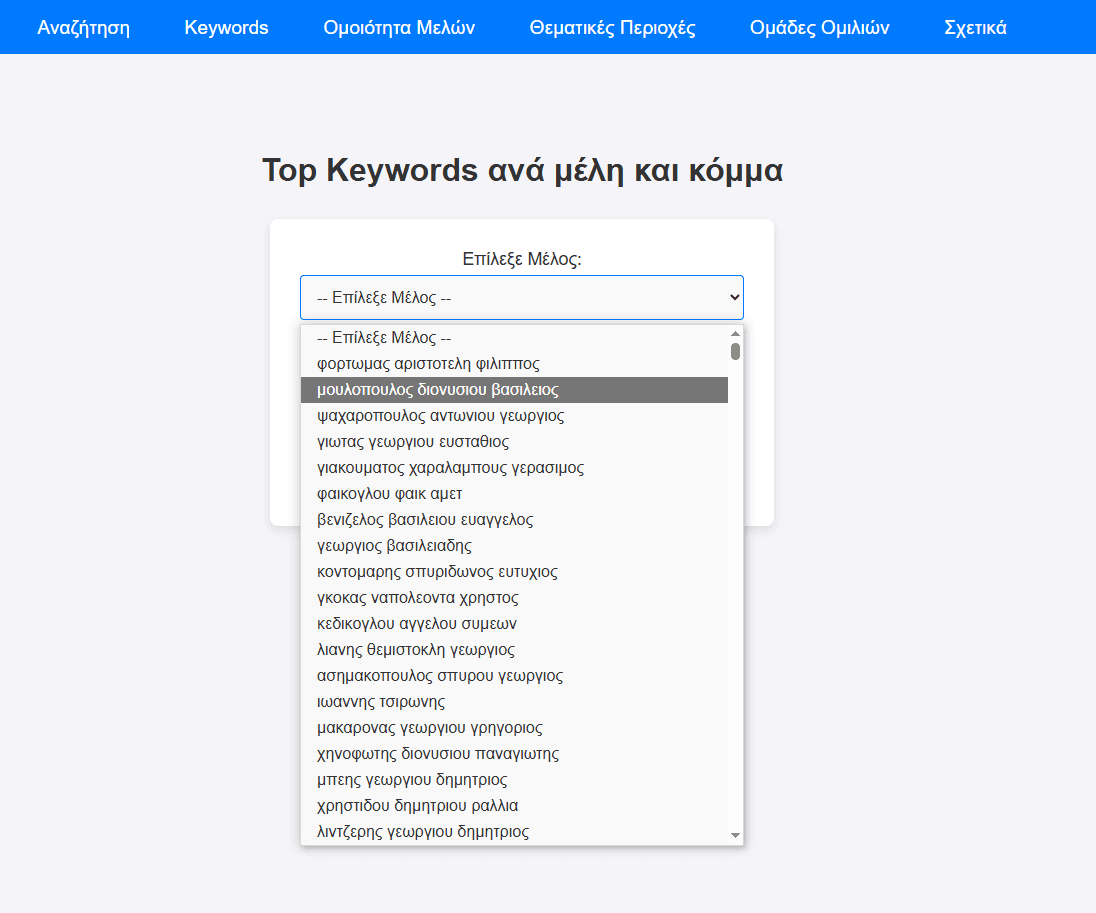Open the Ομάδες Ομιλιών page

click(820, 27)
